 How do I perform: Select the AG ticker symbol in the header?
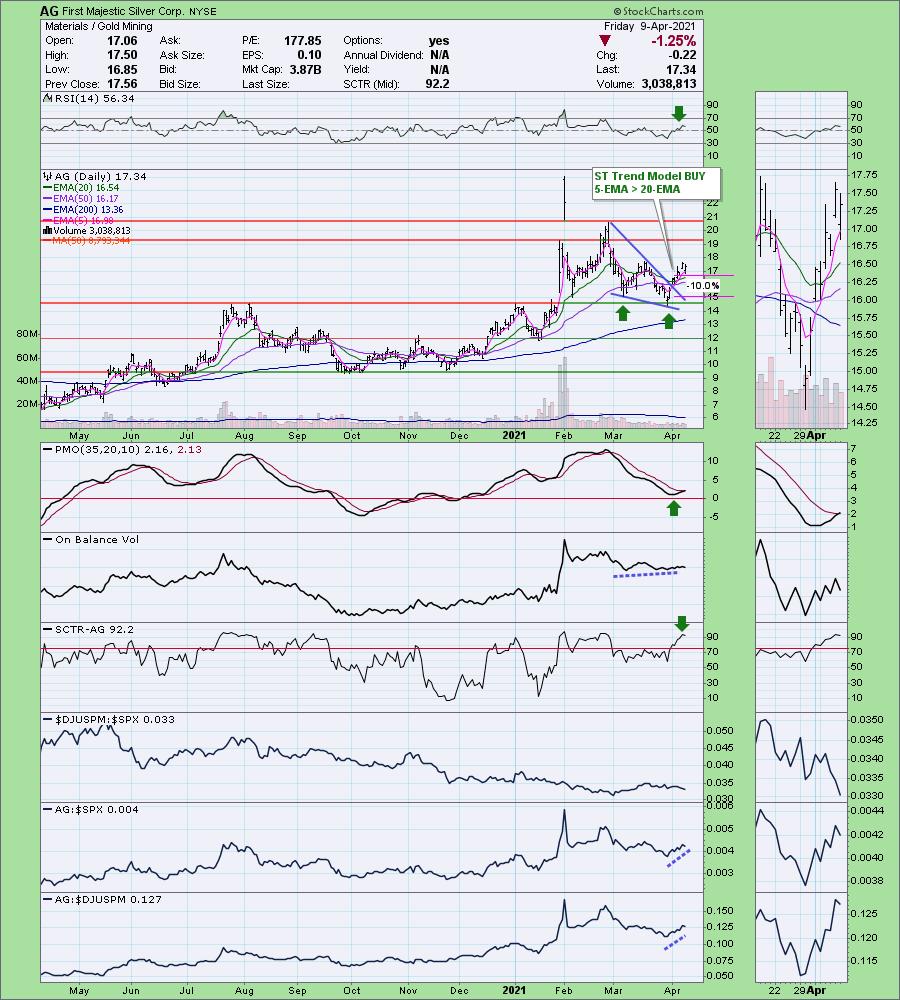pyautogui.click(x=48, y=11)
